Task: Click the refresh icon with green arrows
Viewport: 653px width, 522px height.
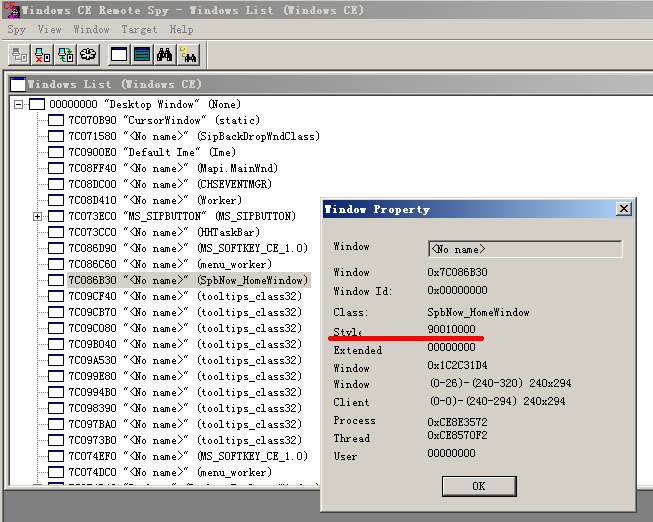Action: [65, 54]
